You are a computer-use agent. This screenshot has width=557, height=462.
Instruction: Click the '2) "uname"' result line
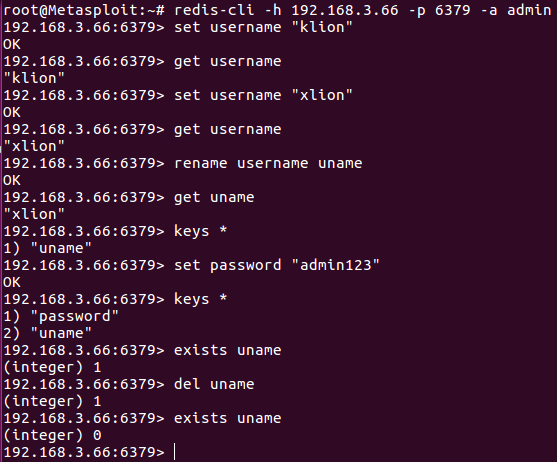pyautogui.click(x=47, y=333)
